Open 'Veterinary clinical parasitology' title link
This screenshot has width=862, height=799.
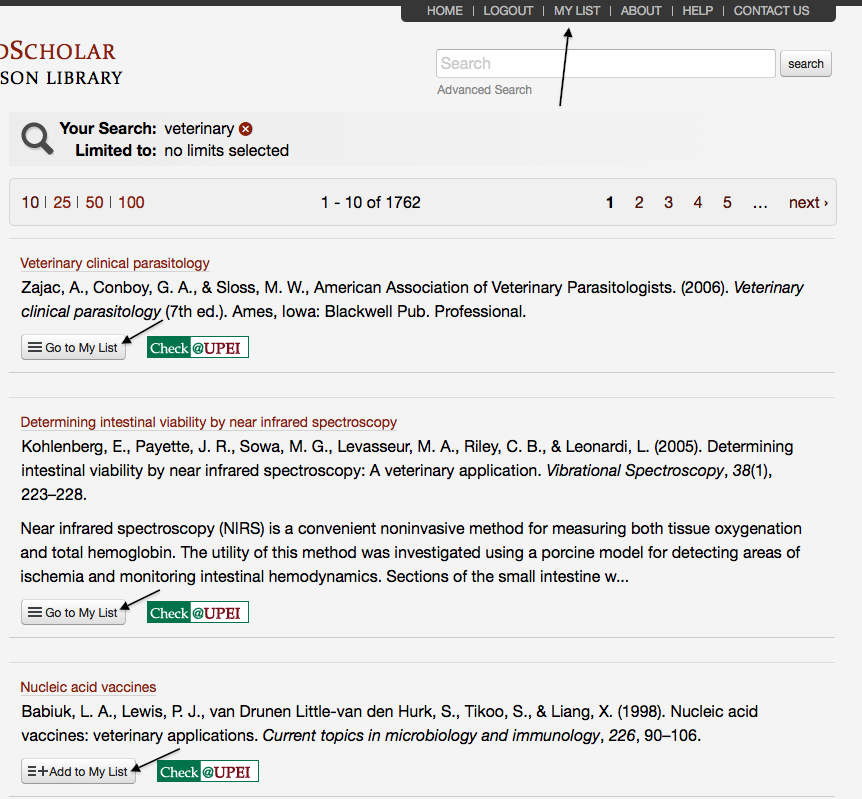[115, 263]
